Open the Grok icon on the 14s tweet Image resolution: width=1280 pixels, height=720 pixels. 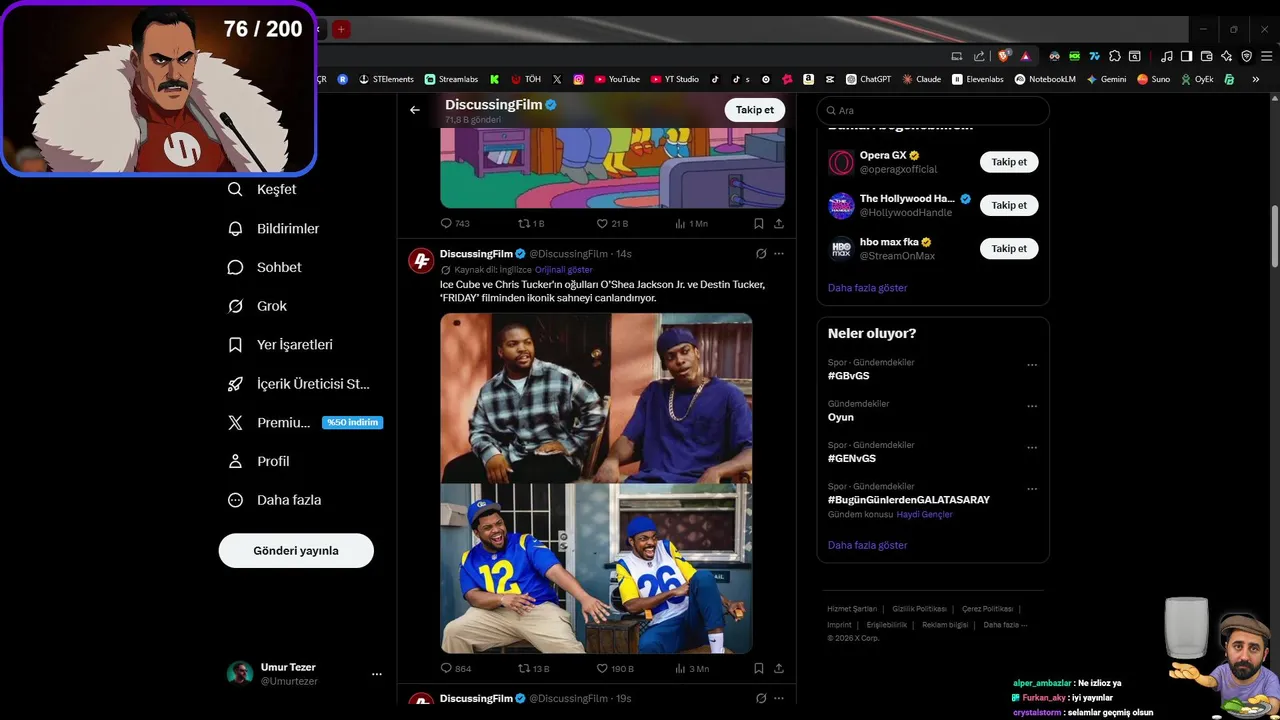pyautogui.click(x=761, y=254)
